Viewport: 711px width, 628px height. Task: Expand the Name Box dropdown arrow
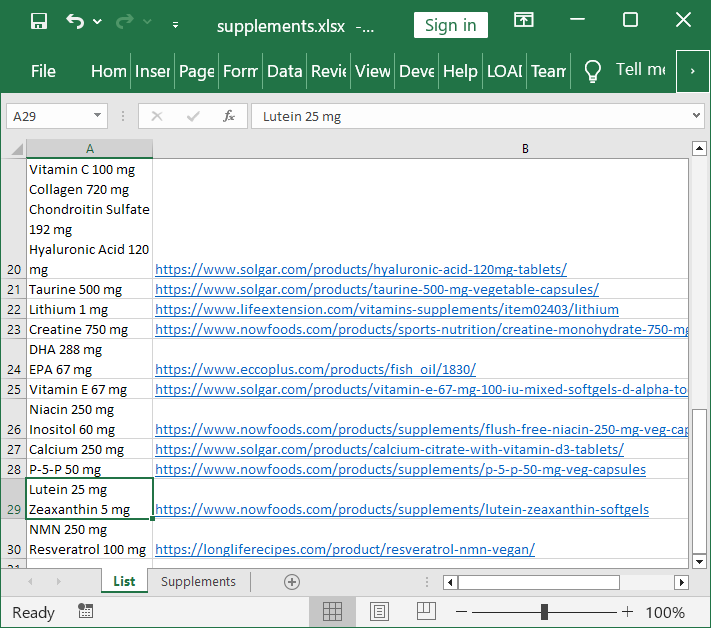click(x=97, y=116)
